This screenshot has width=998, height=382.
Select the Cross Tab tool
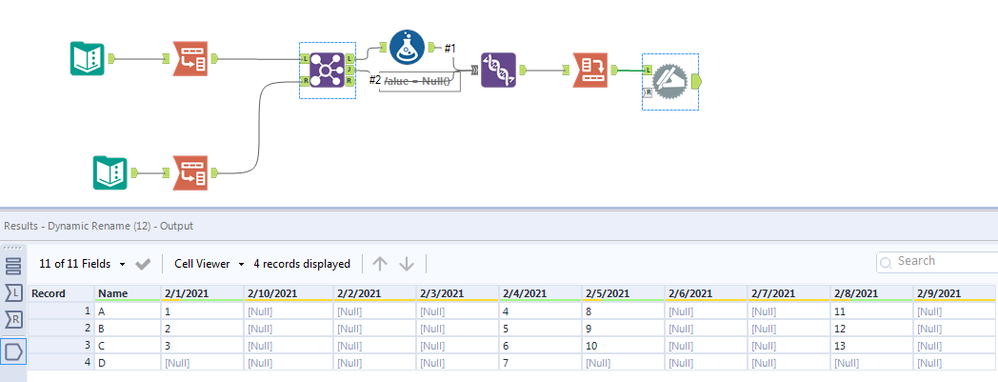(590, 70)
